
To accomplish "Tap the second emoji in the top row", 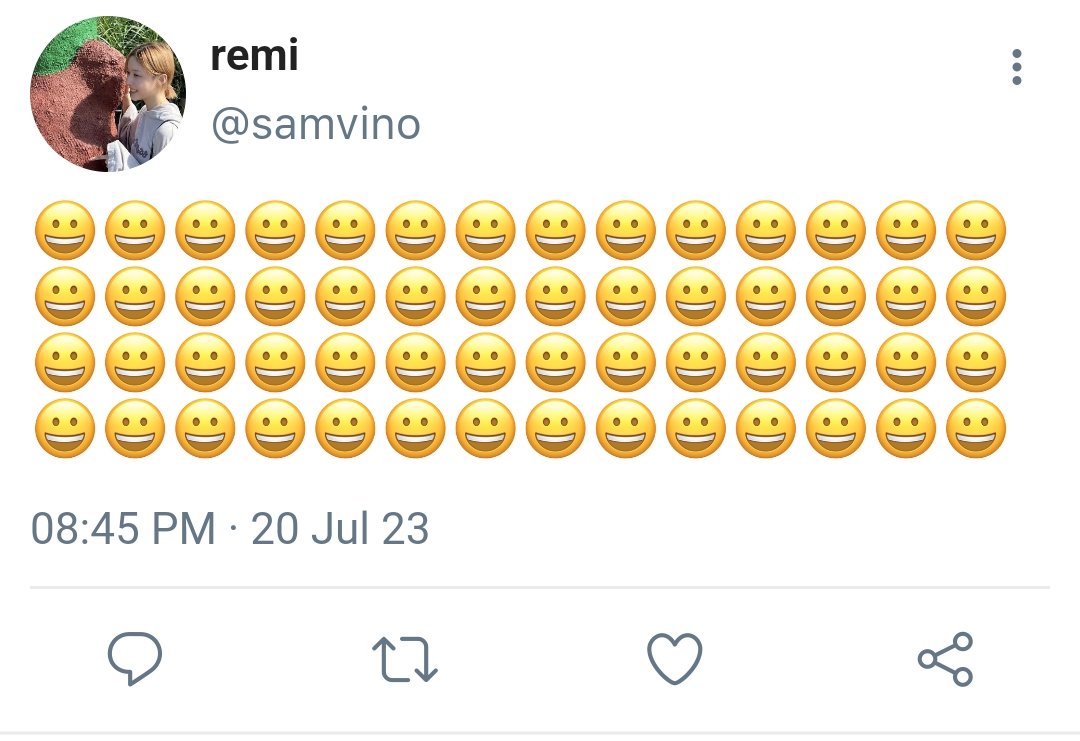I will coord(135,230).
